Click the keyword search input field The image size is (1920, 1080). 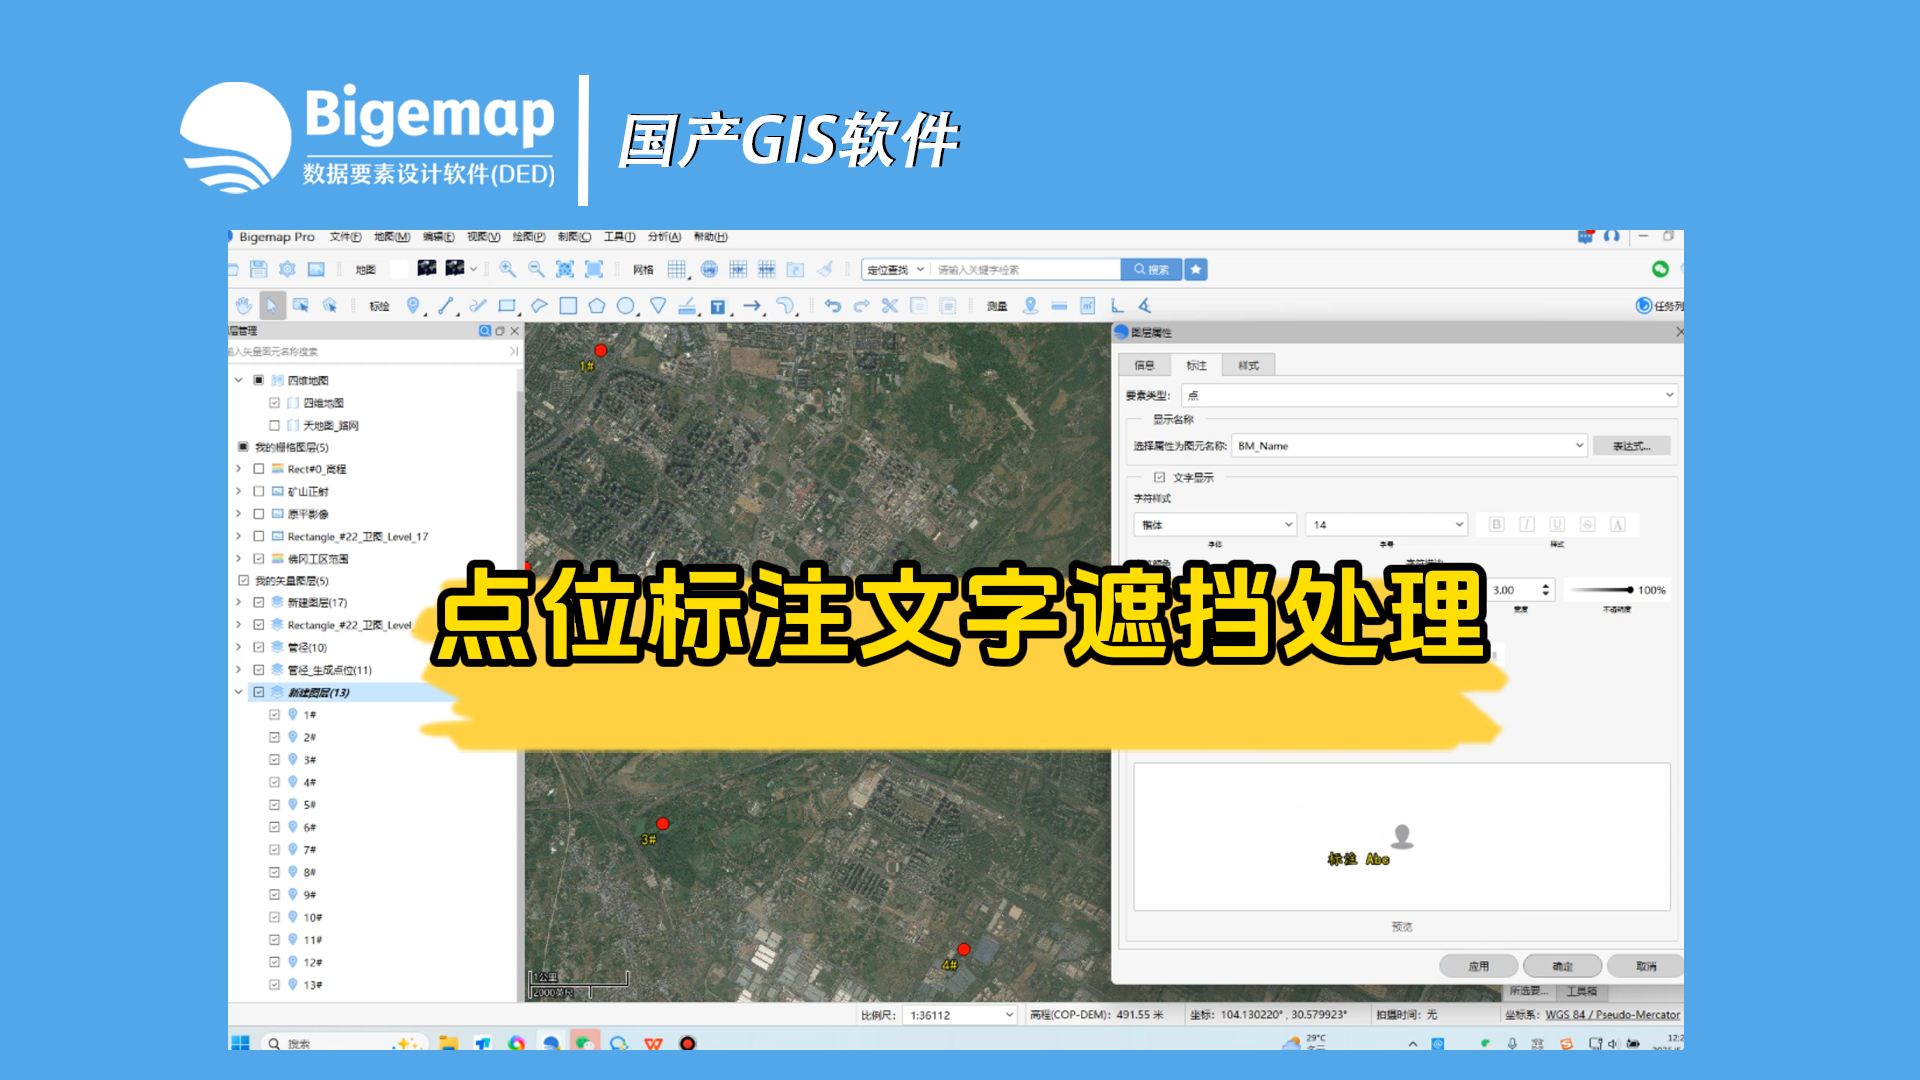point(1025,269)
